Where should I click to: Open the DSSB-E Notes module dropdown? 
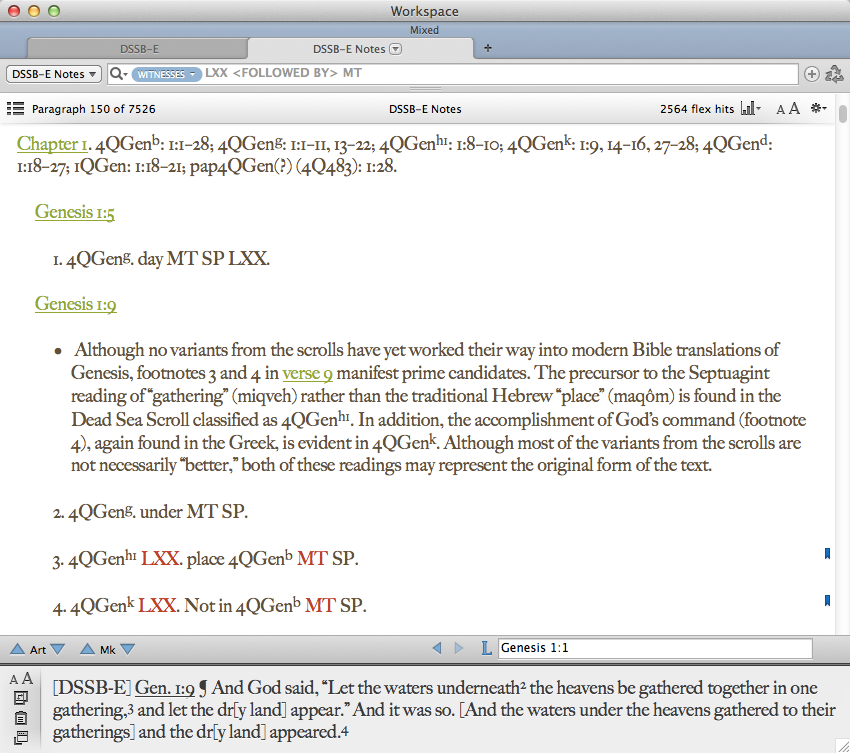(x=54, y=74)
